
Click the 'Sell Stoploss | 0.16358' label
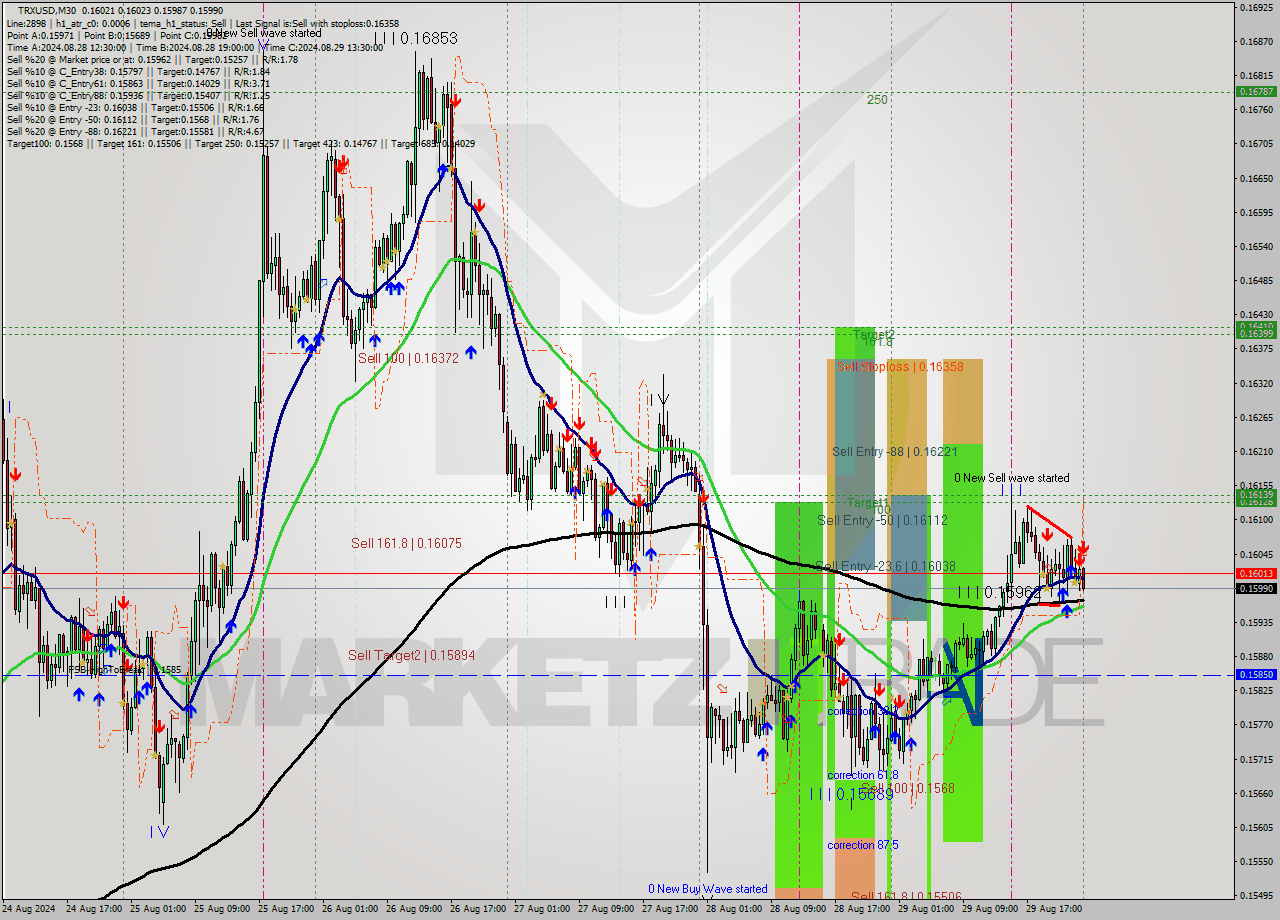(900, 367)
